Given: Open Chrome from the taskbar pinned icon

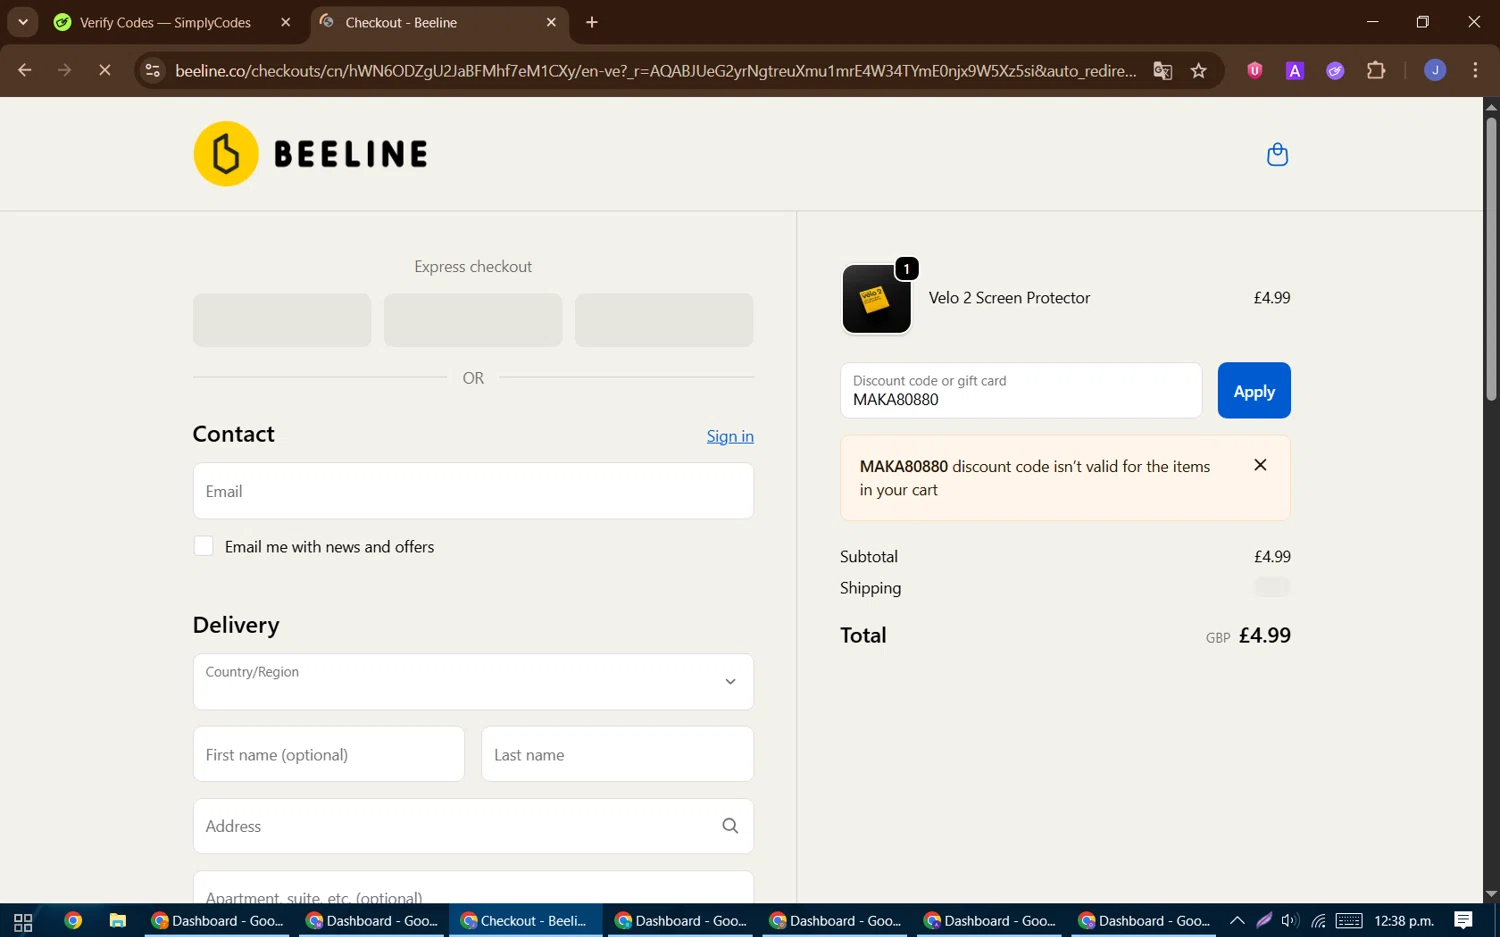Looking at the screenshot, I should [73, 921].
